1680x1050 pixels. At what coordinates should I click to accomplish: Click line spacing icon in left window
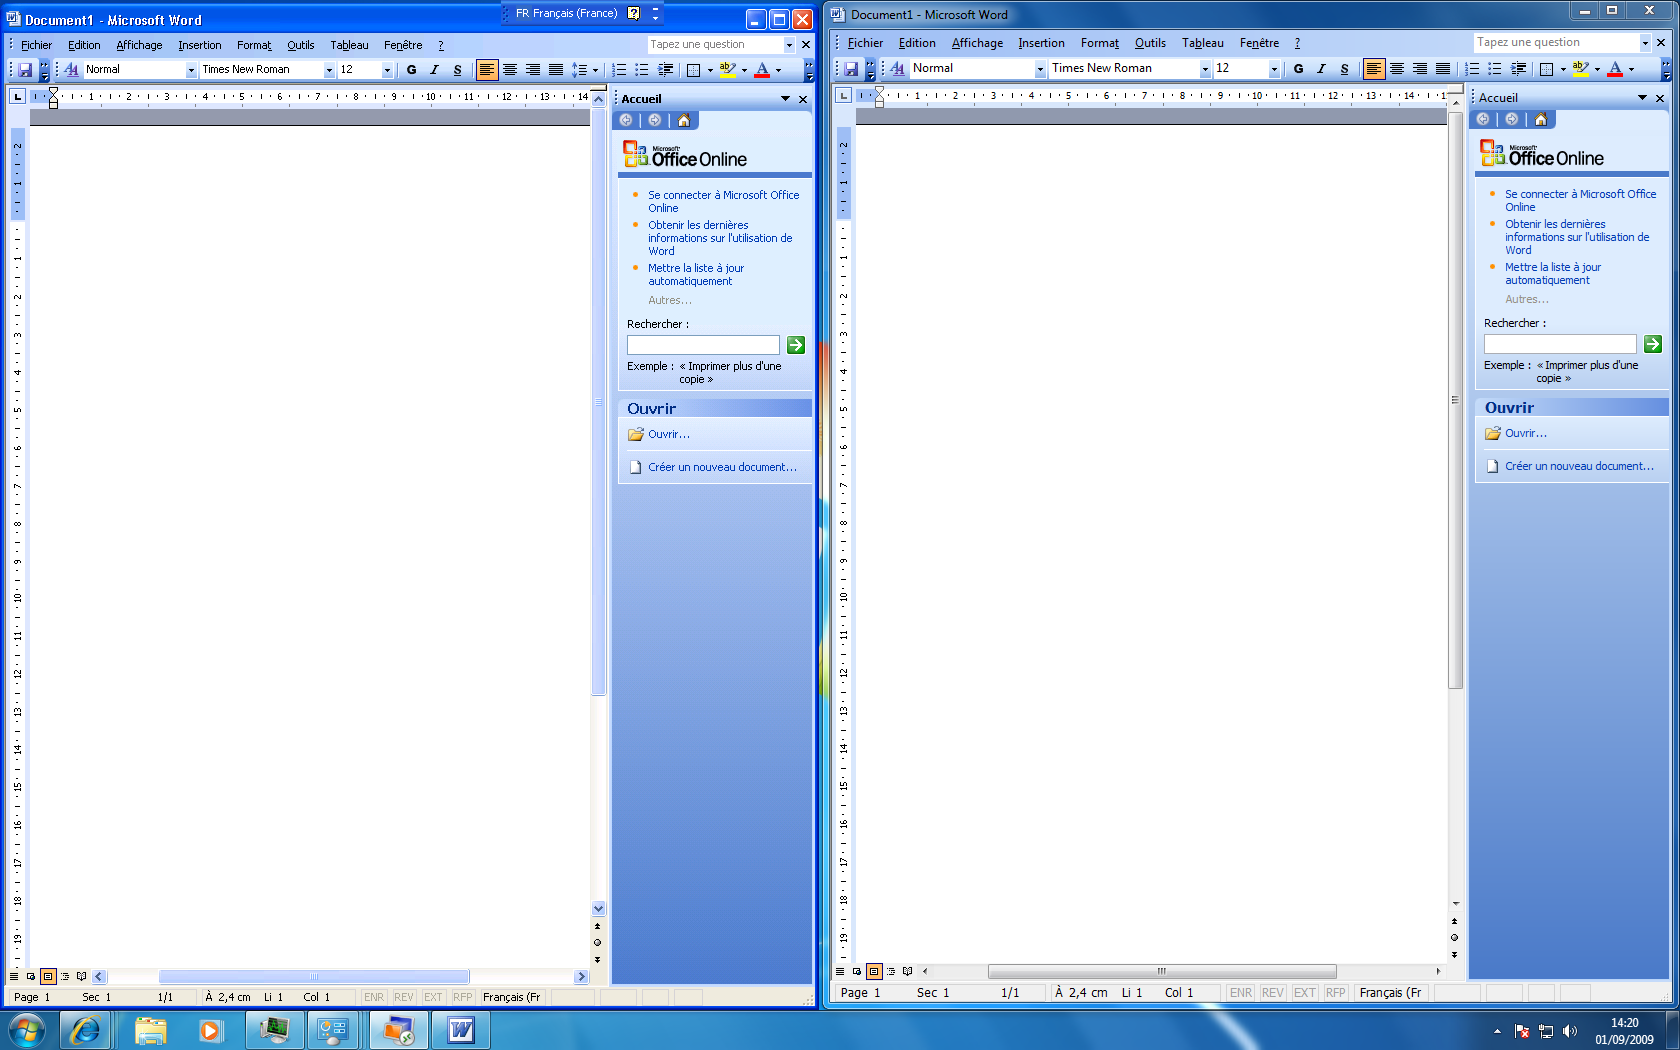pyautogui.click(x=579, y=70)
